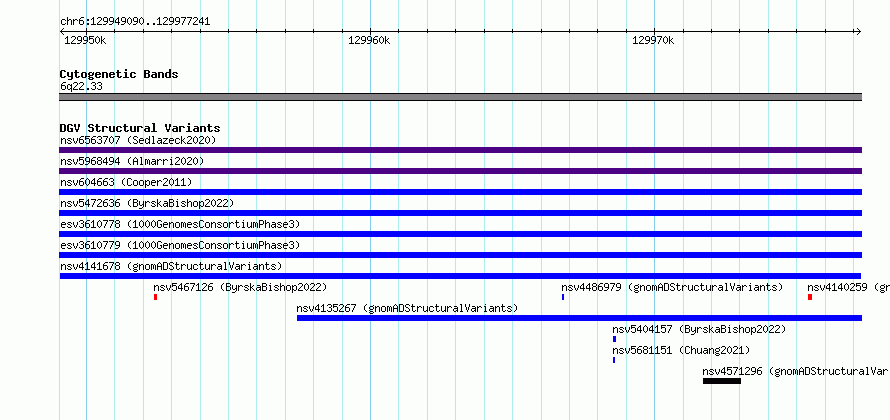Click the Cytogenetic Bands track title

tap(119, 74)
